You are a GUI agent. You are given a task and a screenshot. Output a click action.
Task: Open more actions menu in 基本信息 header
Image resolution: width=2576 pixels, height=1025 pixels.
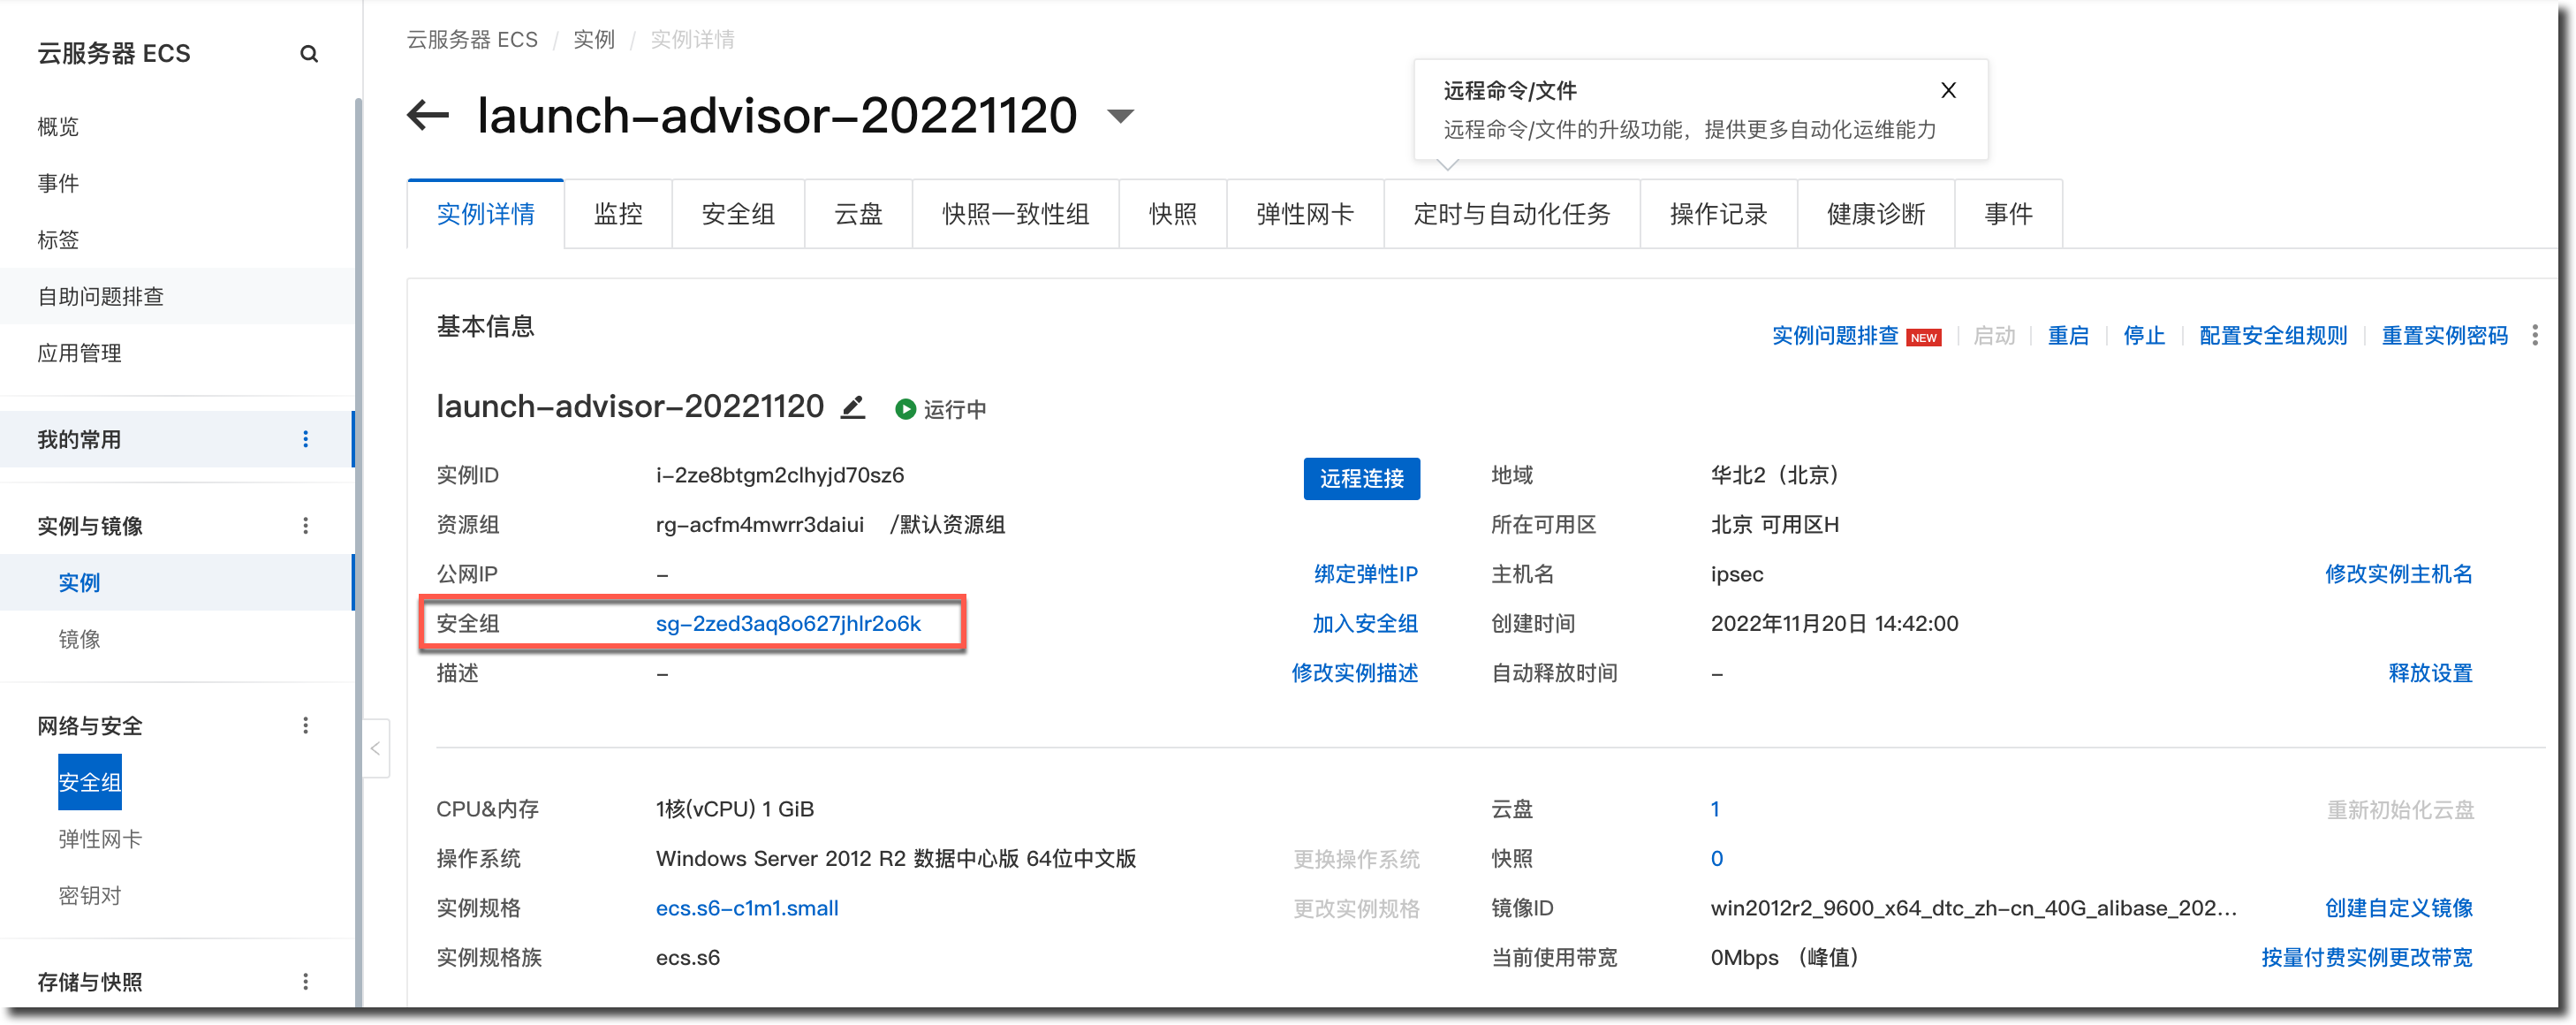pyautogui.click(x=2534, y=335)
